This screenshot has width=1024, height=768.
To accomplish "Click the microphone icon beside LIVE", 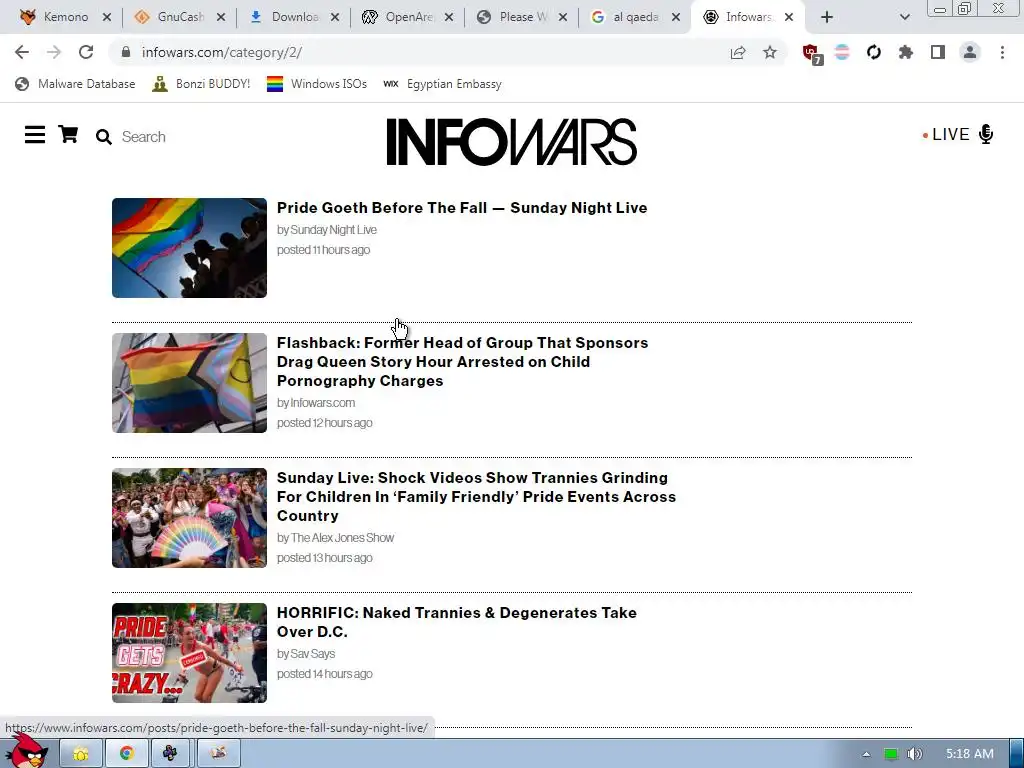I will 986,135.
